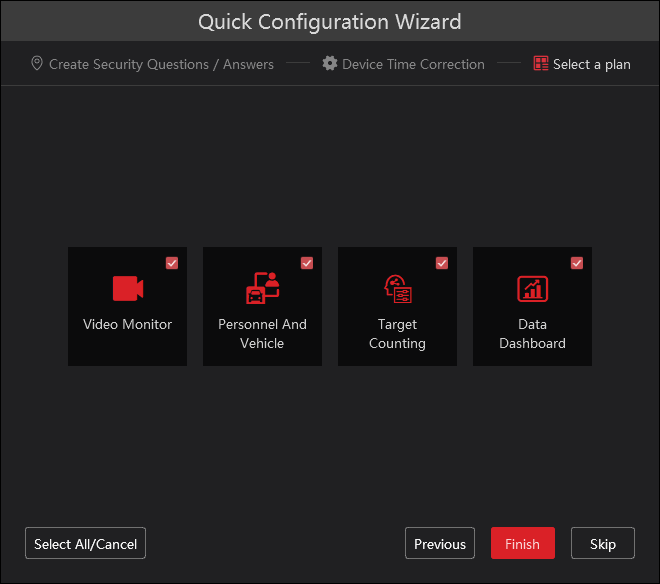Select the Data Dashboard label text

[x=532, y=333]
